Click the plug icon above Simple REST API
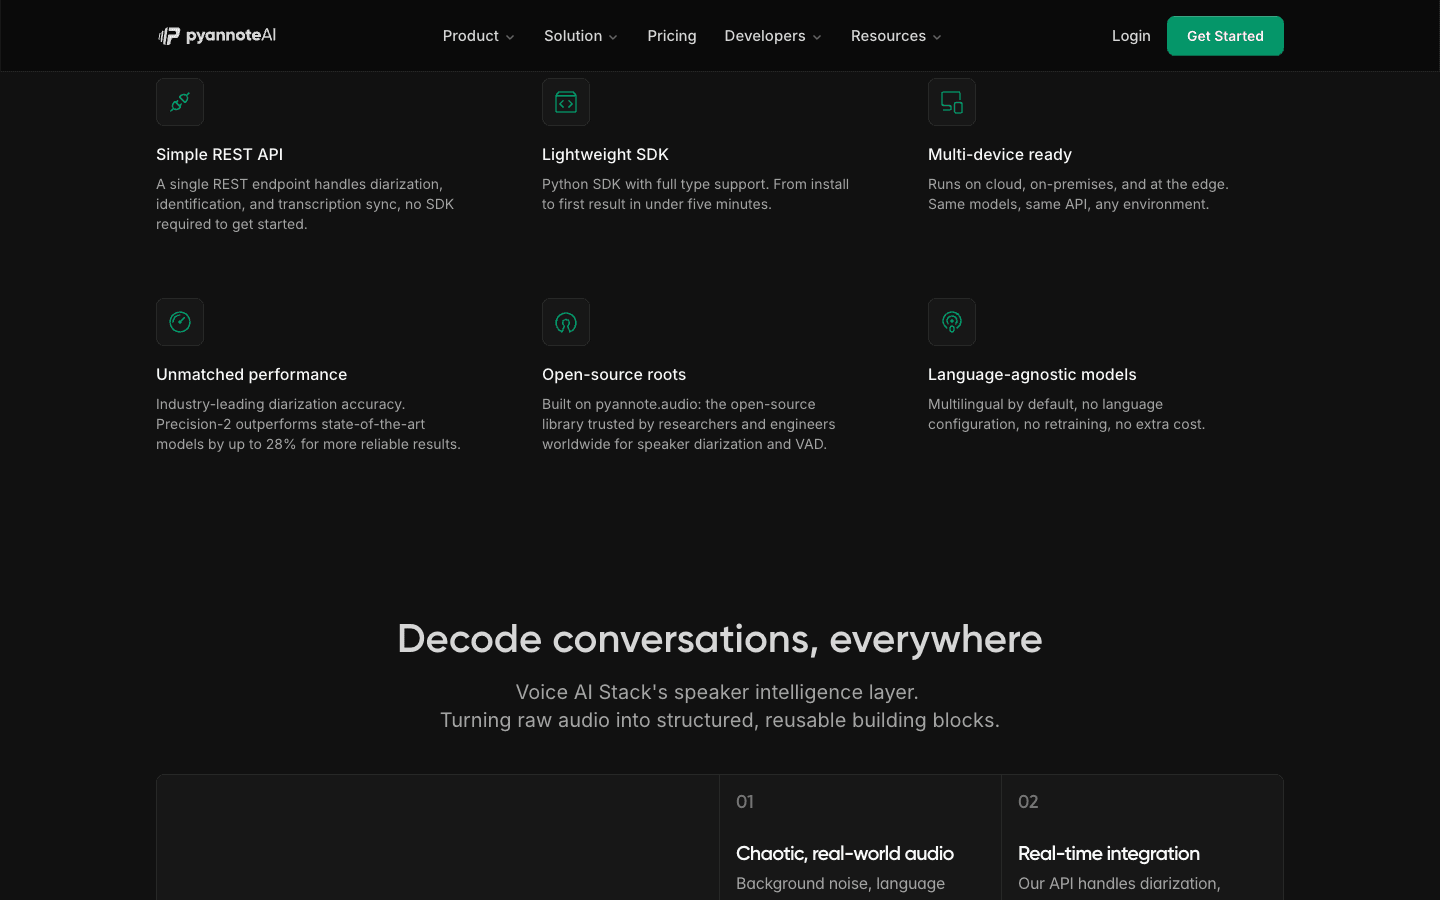Screen dimensions: 1440x900 pos(180,102)
